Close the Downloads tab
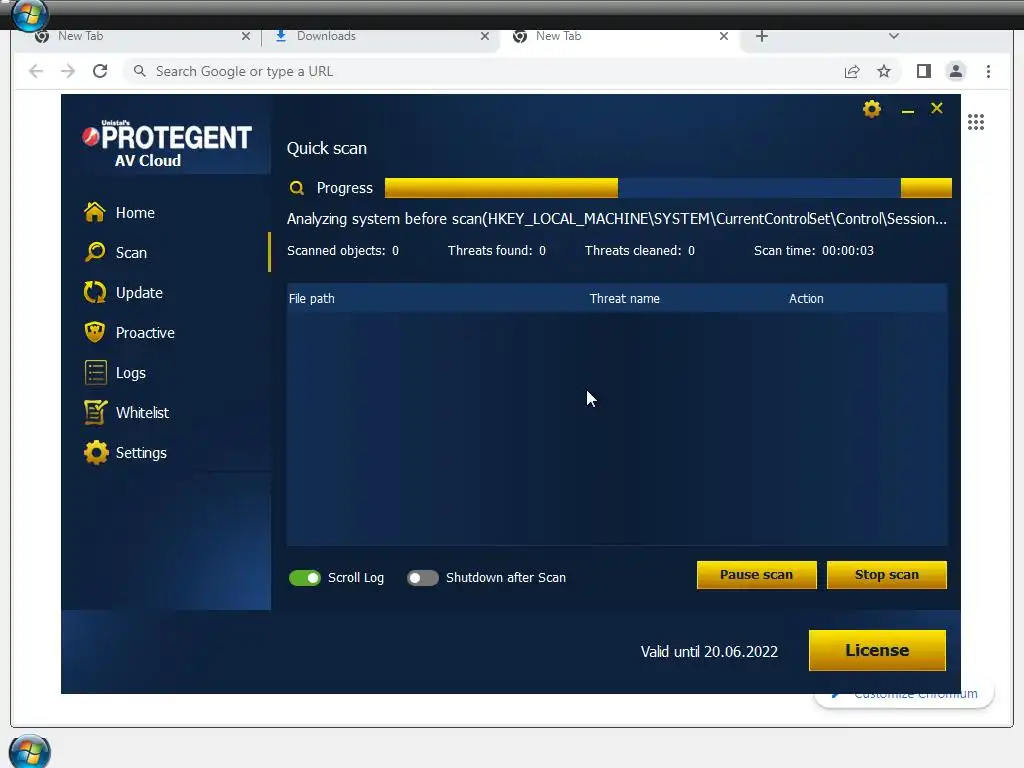Image resolution: width=1024 pixels, height=768 pixels. [x=485, y=37]
